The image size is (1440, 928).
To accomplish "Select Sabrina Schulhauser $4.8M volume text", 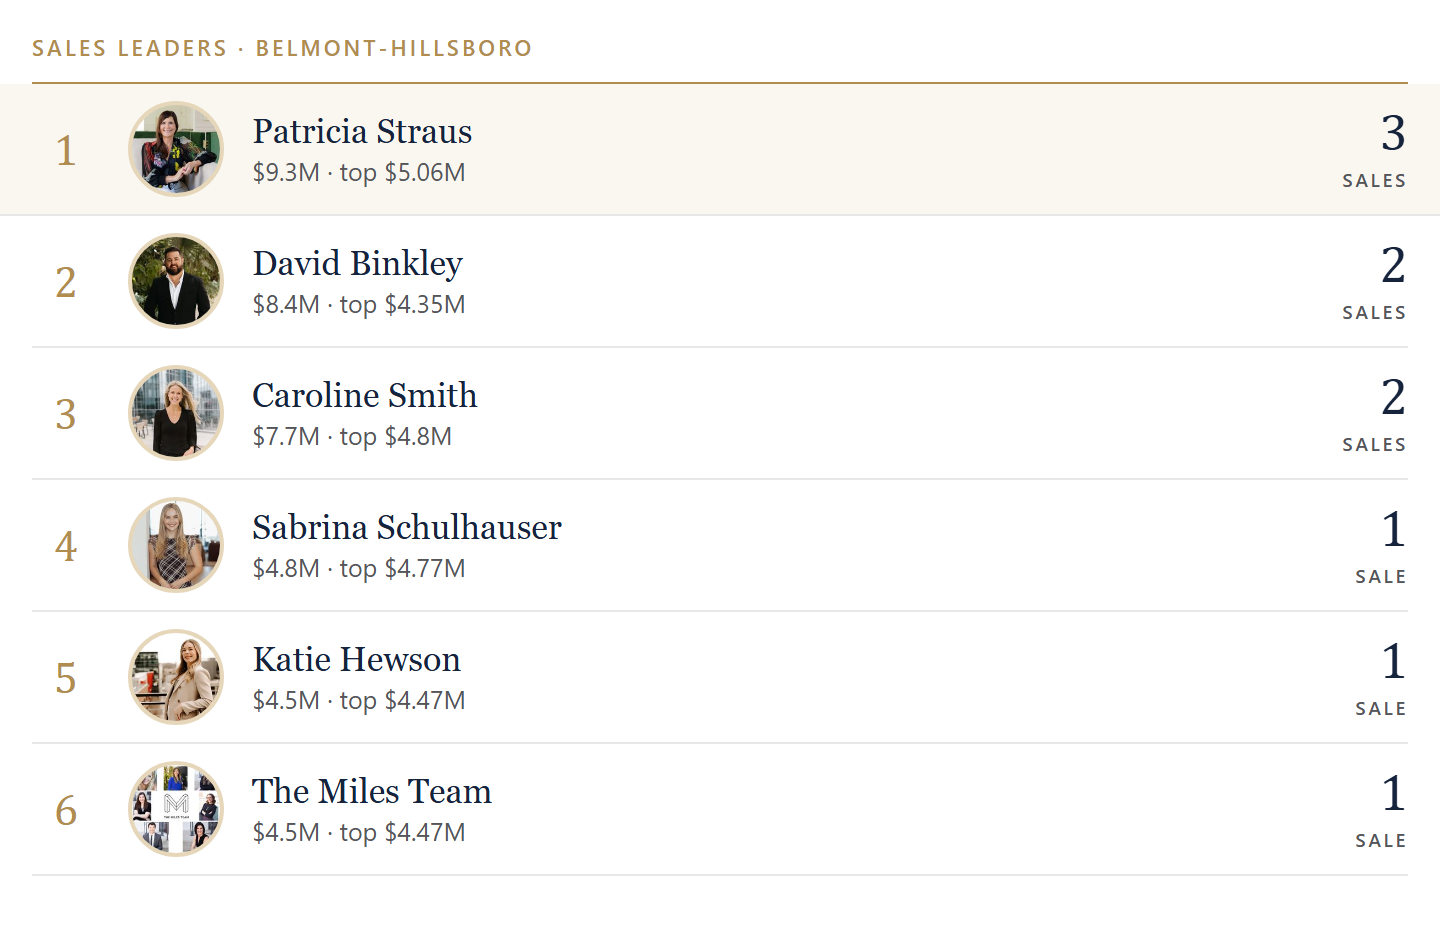I will click(x=286, y=568).
